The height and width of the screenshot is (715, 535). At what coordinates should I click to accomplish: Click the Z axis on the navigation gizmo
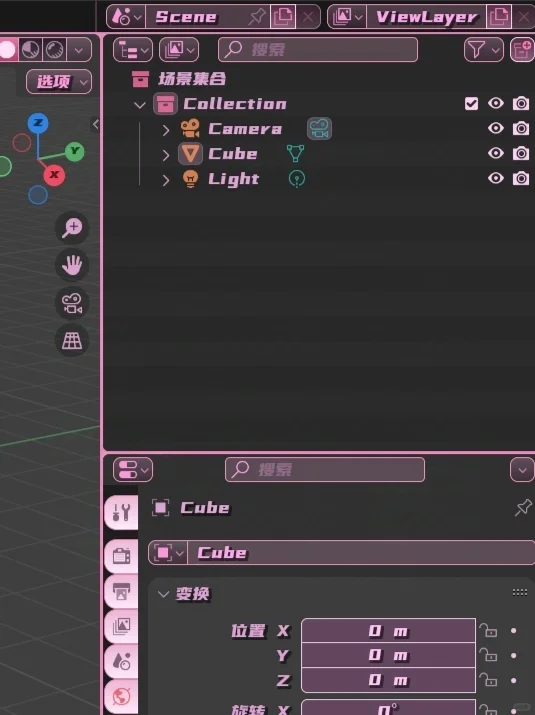click(x=38, y=123)
